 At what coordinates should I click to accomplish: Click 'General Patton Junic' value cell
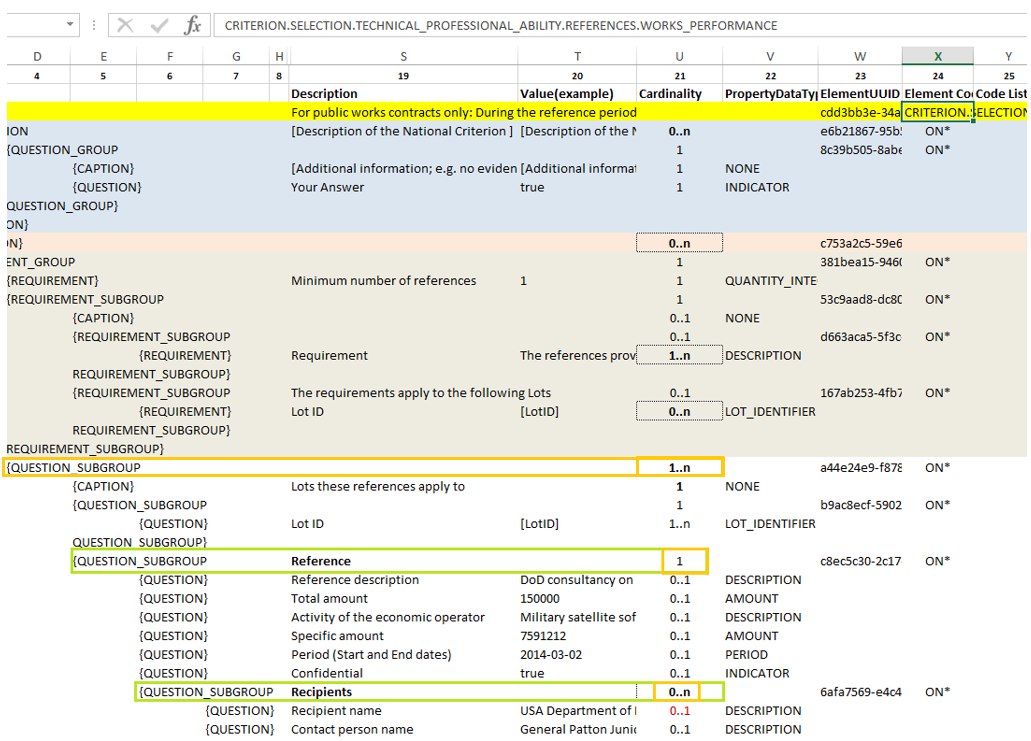point(577,729)
